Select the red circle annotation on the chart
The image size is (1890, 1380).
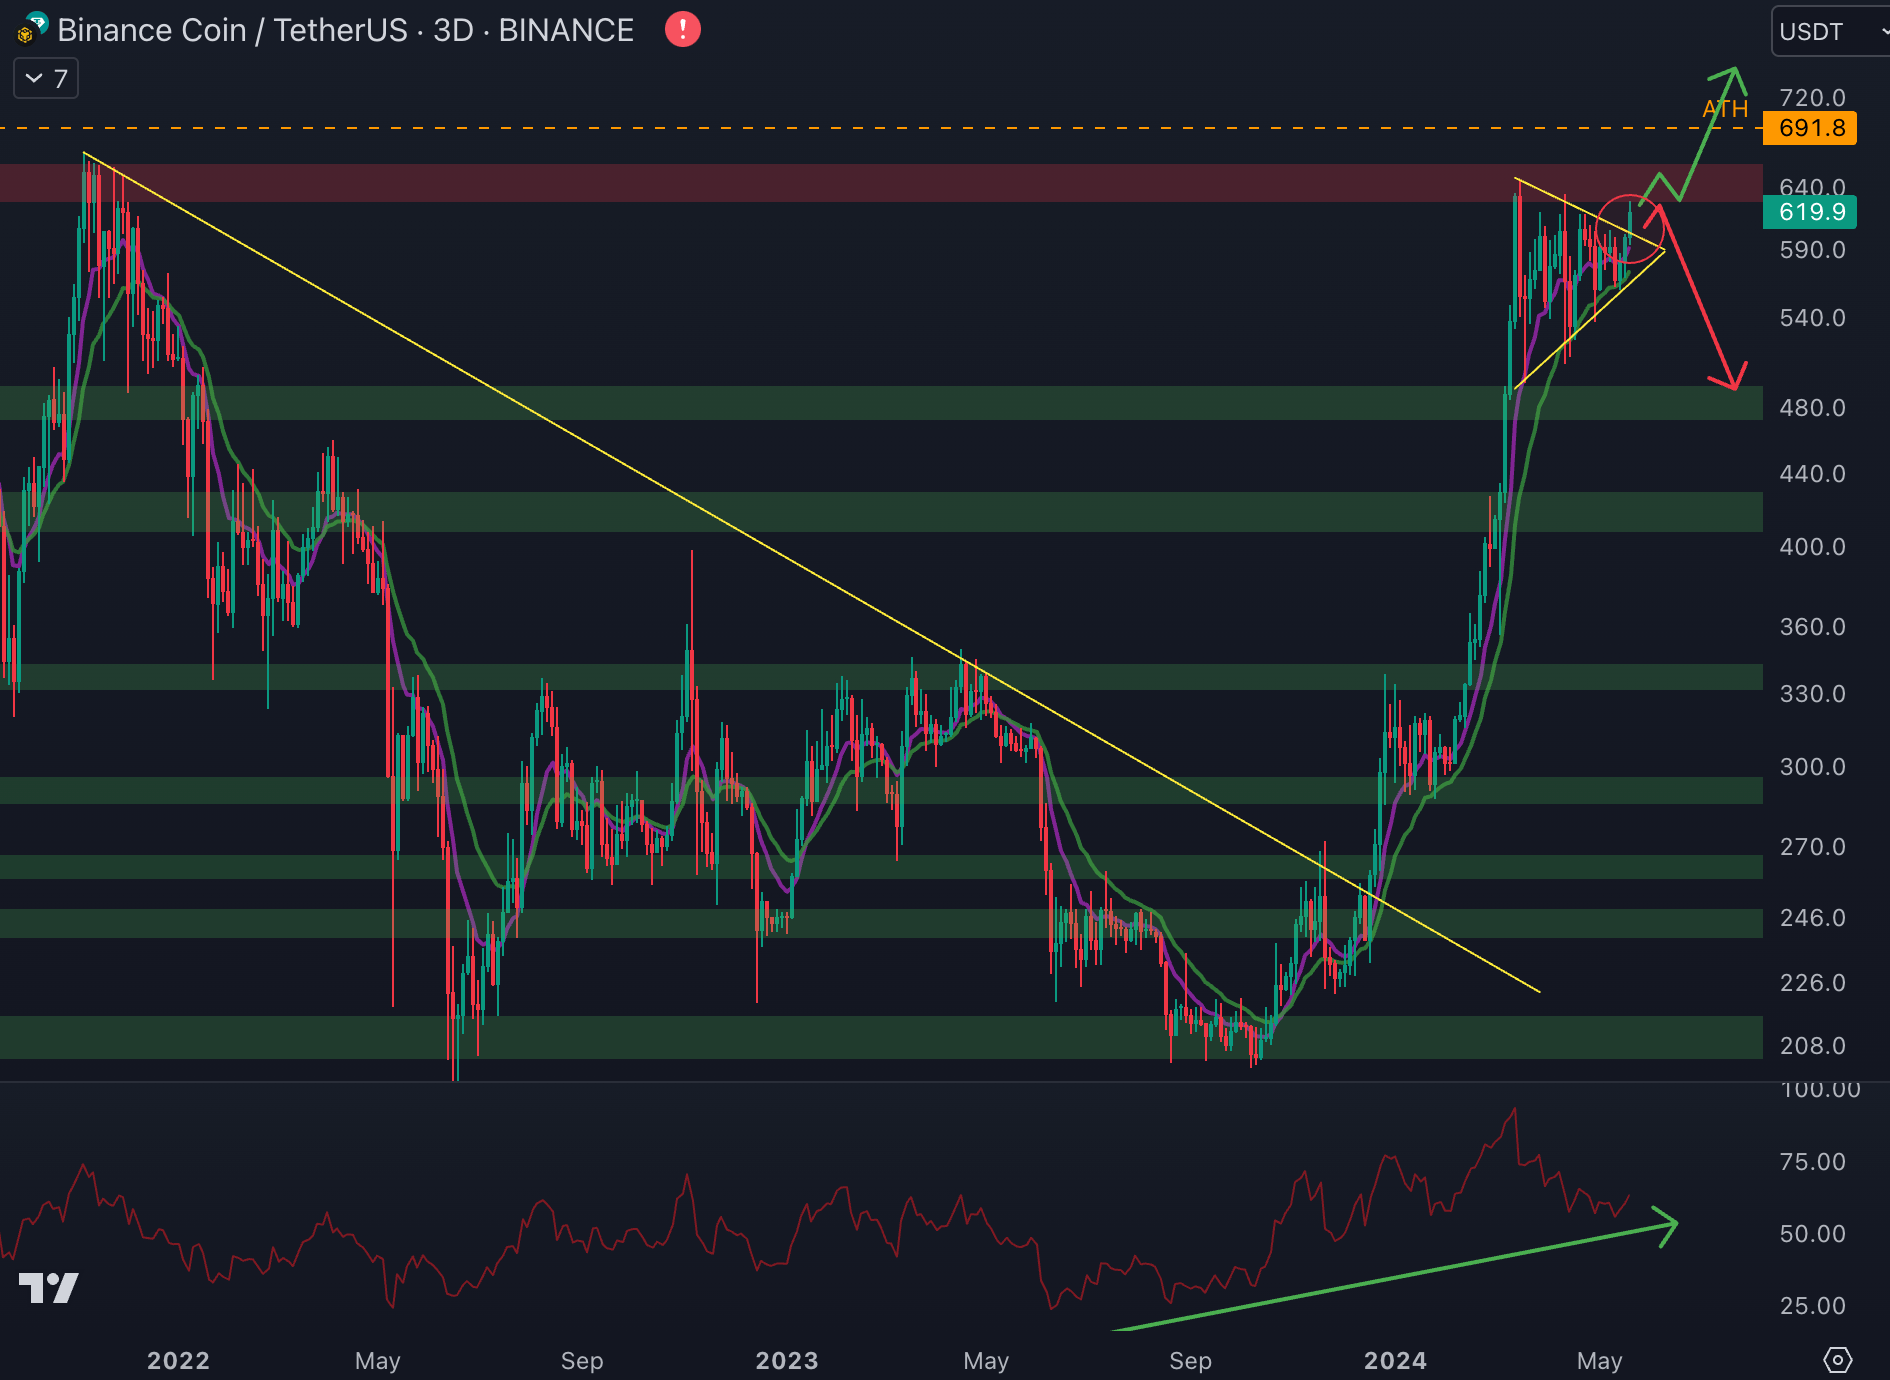point(1629,229)
